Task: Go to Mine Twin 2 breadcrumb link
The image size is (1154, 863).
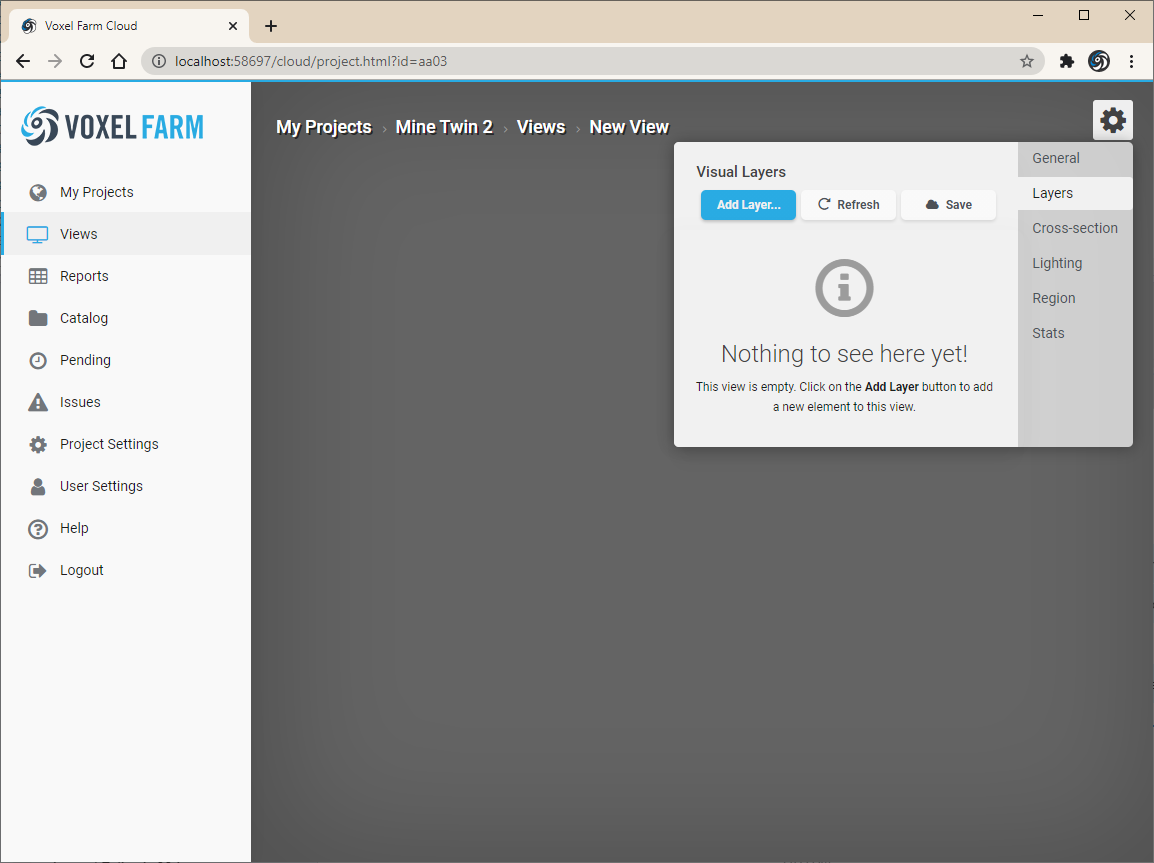Action: (x=444, y=127)
